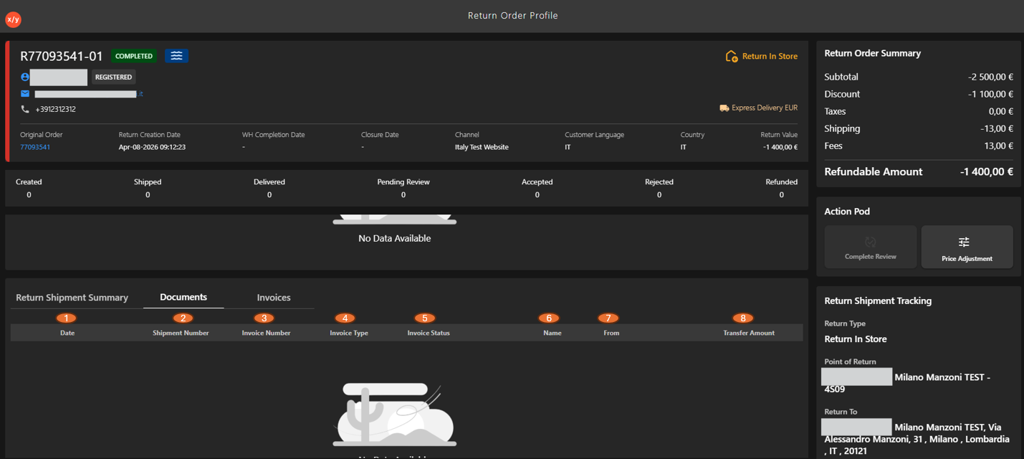1024x459 pixels.
Task: Click the COMPLETED status badge
Action: click(x=134, y=56)
